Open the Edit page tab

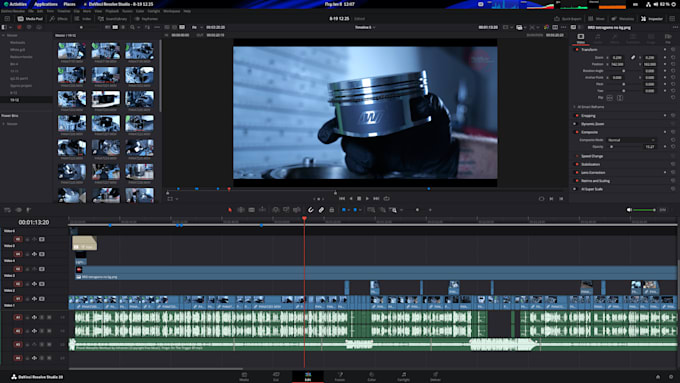point(308,376)
